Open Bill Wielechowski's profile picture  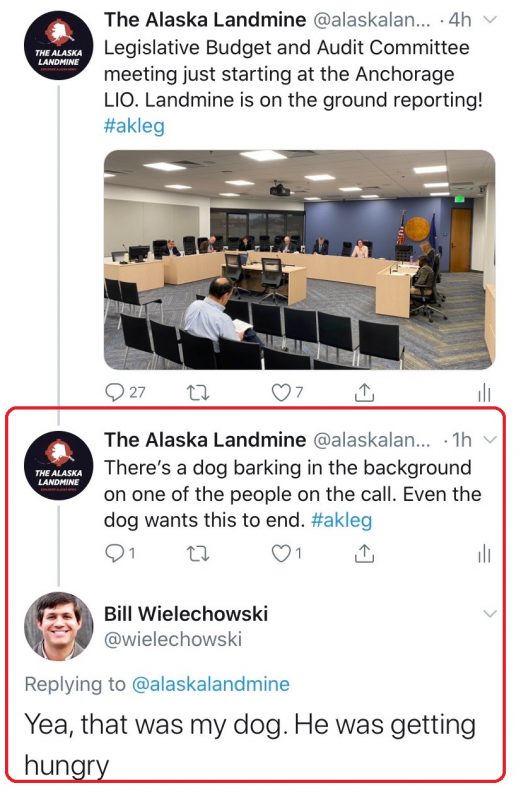(x=59, y=626)
